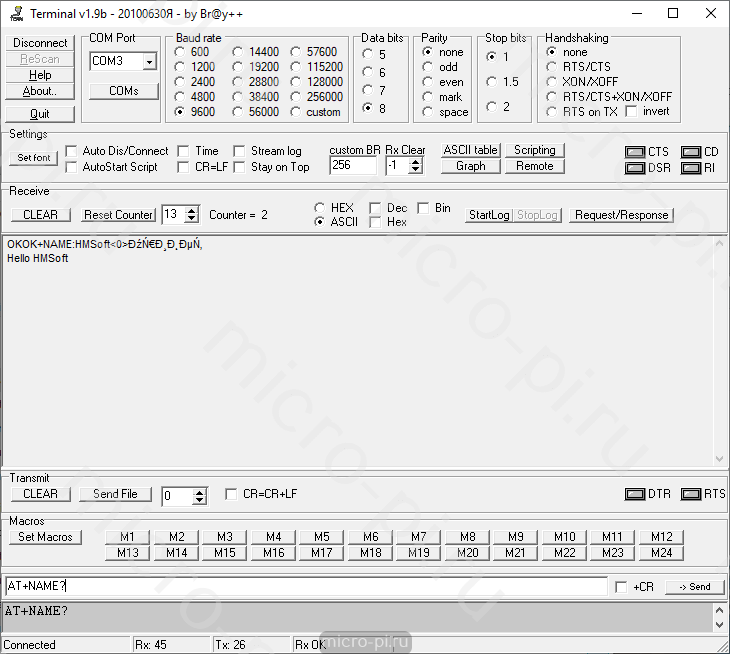Click the RI status indicator

click(690, 168)
